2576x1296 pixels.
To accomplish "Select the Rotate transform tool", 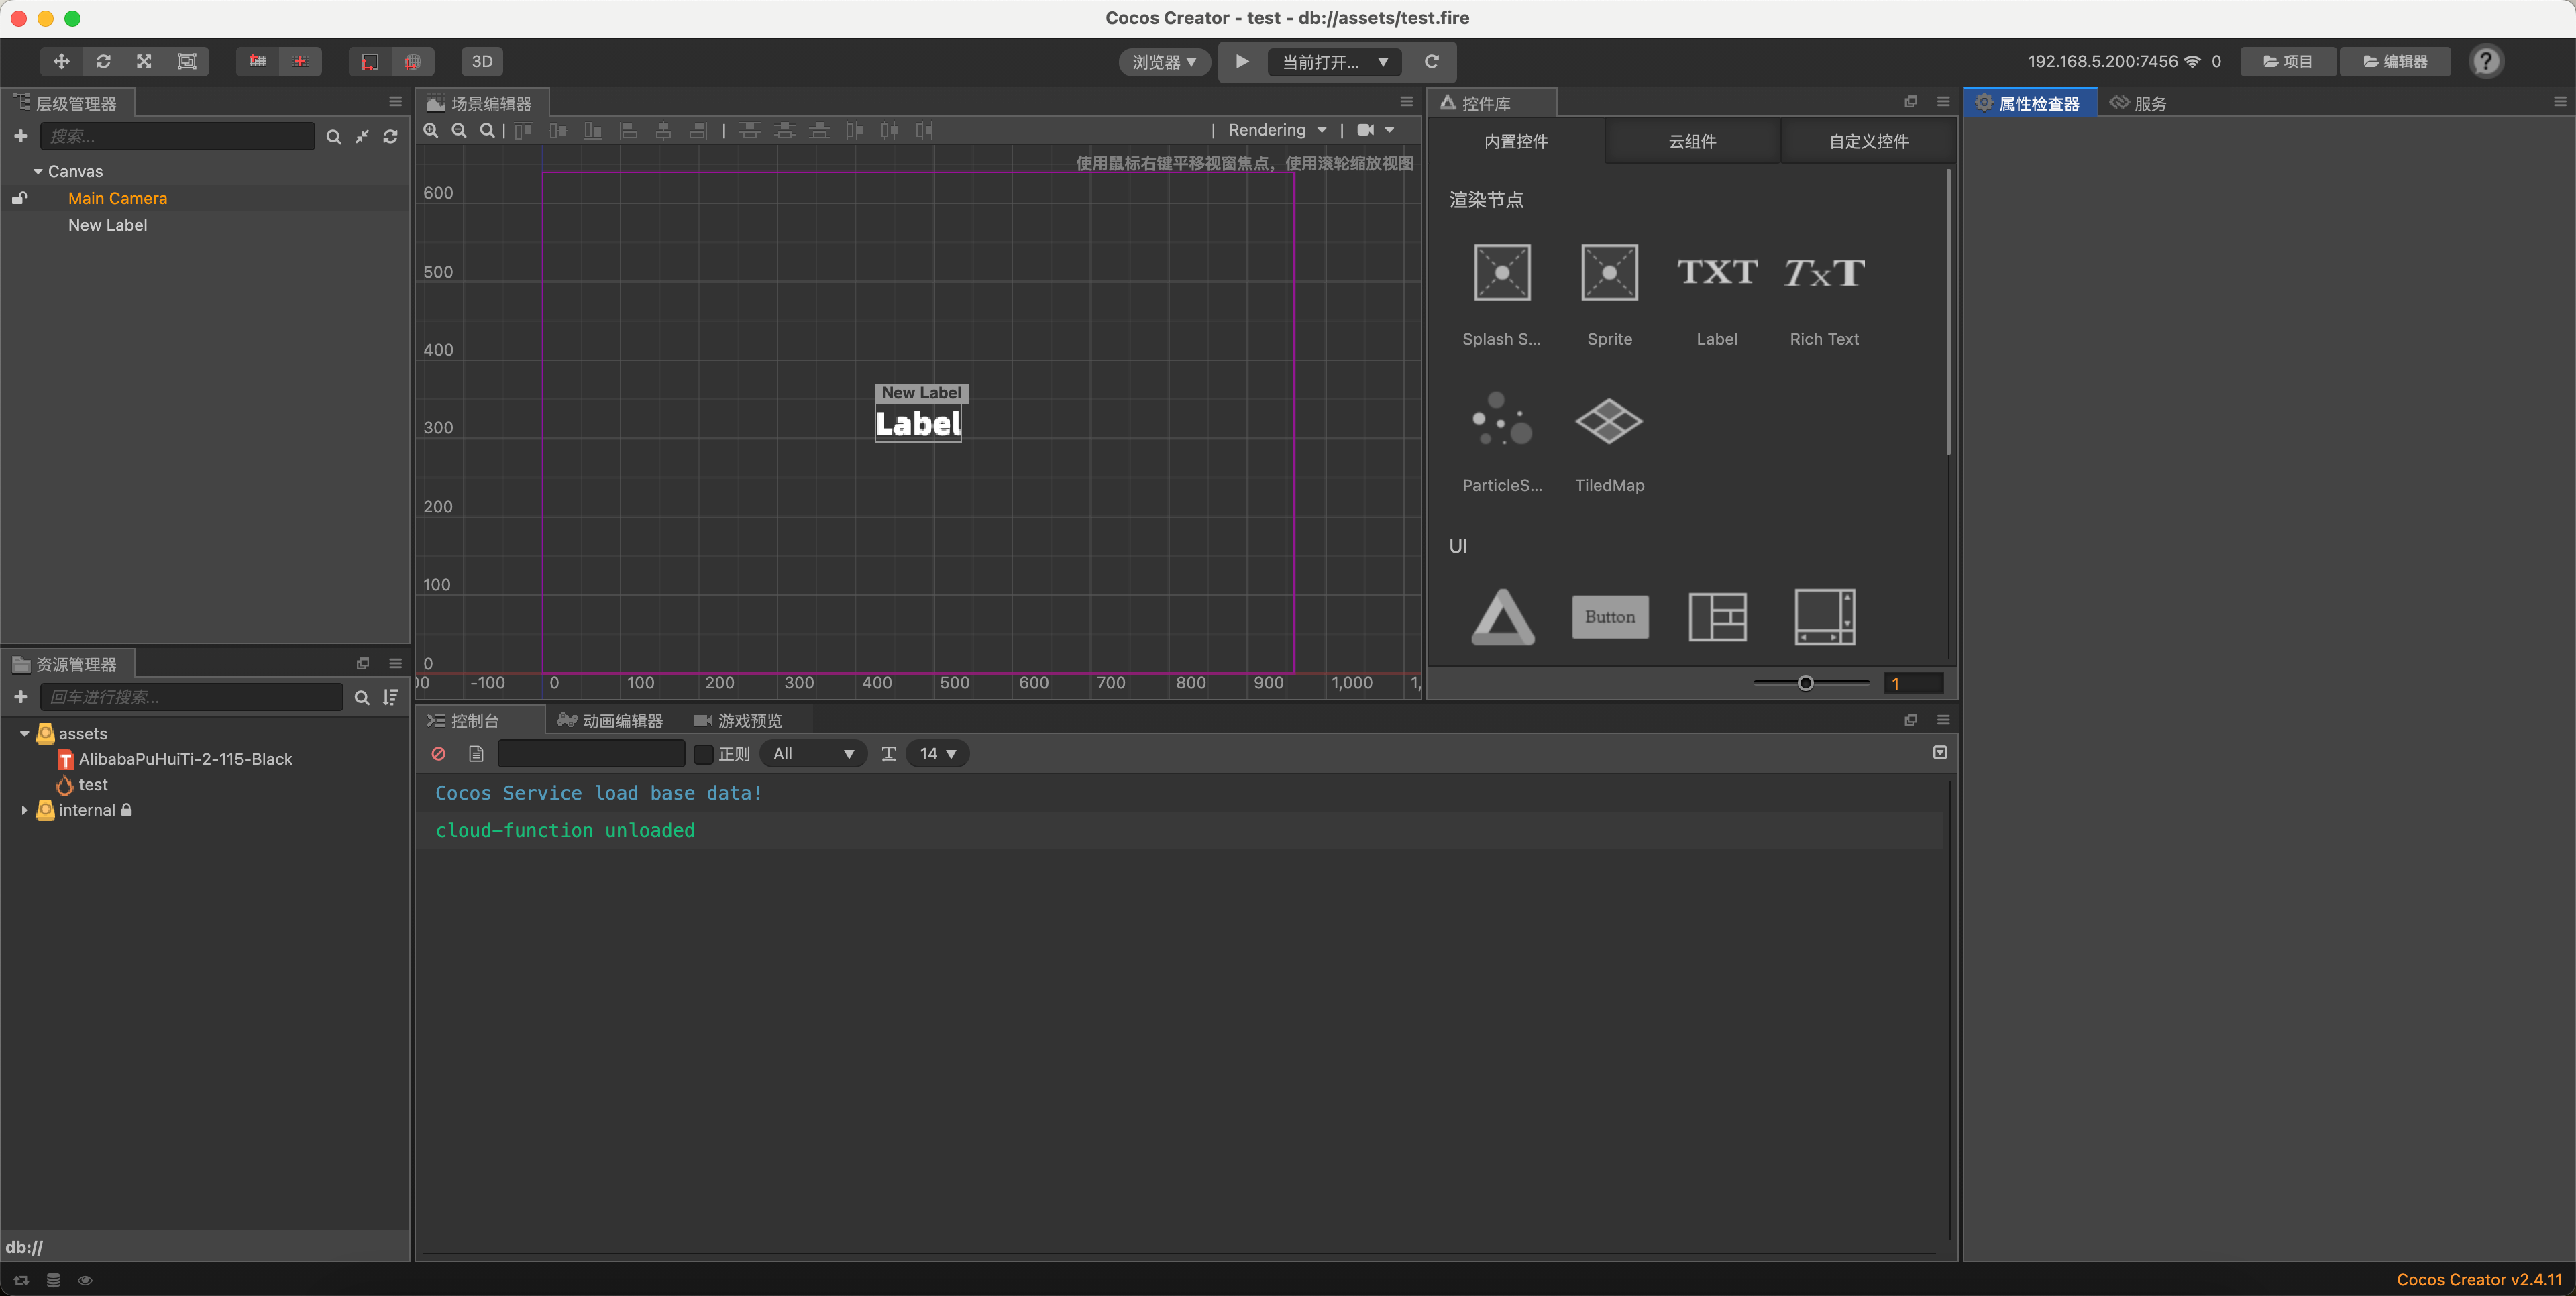I will tap(103, 61).
